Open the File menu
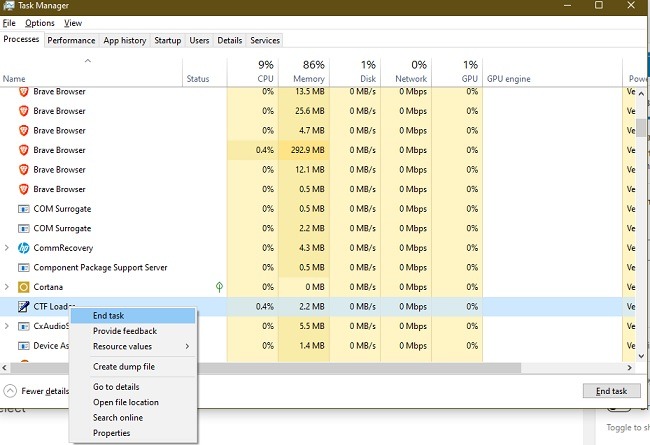650x445 pixels. coord(9,23)
